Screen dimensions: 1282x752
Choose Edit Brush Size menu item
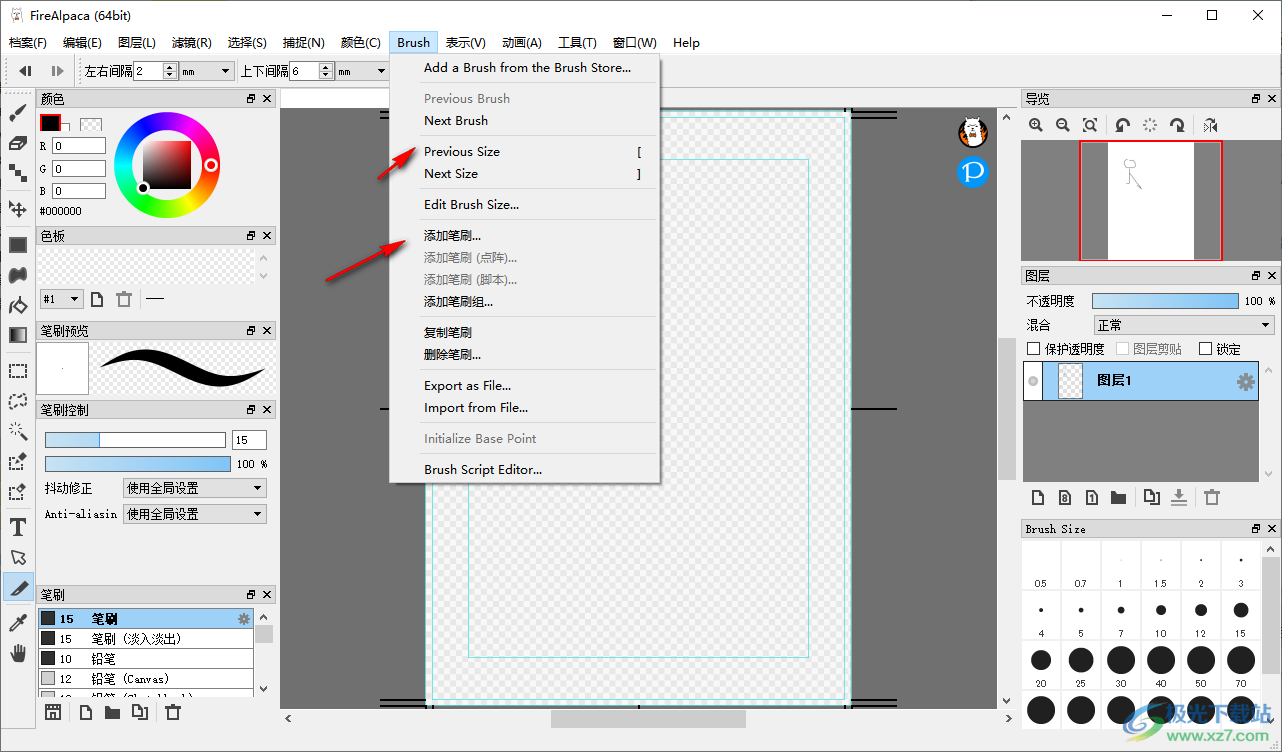click(471, 205)
